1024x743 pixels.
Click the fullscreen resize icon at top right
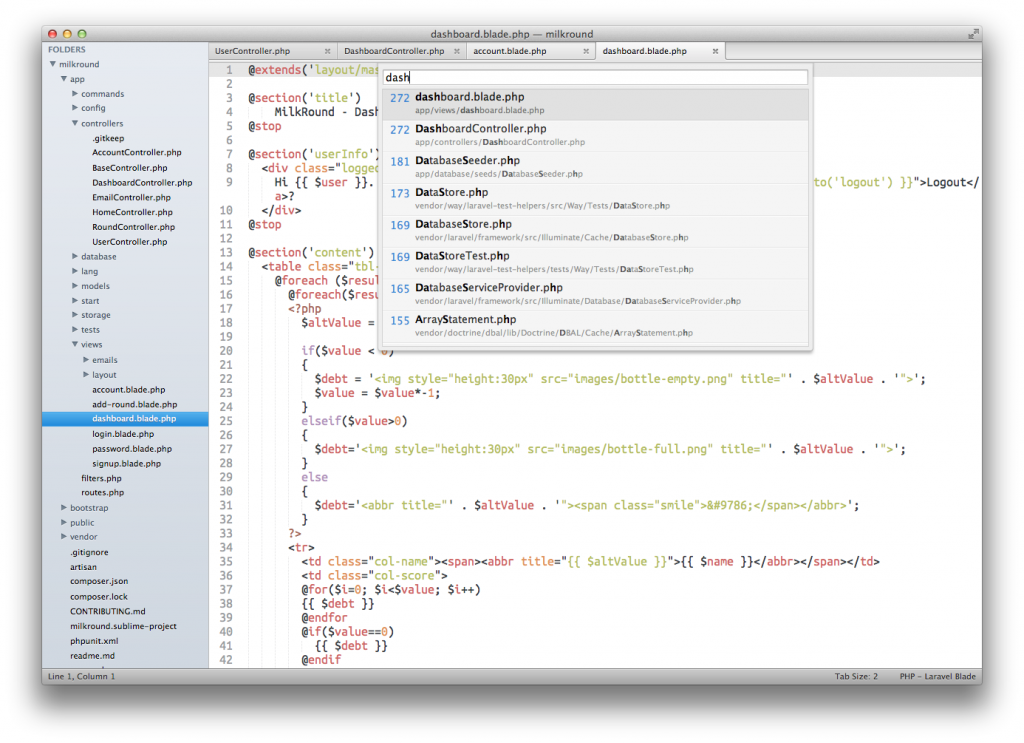click(x=973, y=32)
